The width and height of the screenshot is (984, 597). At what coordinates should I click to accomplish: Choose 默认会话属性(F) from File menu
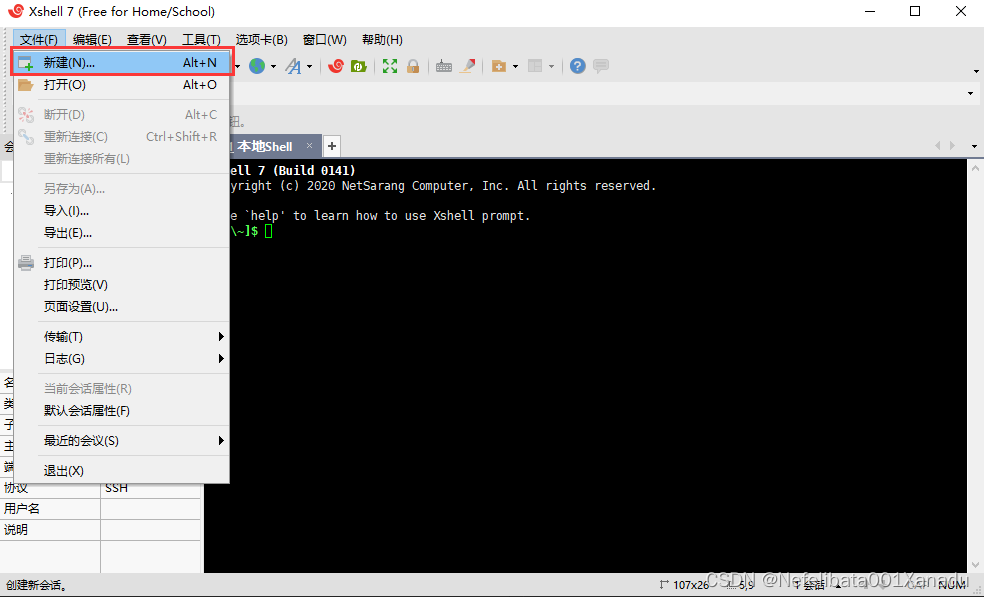click(x=122, y=411)
